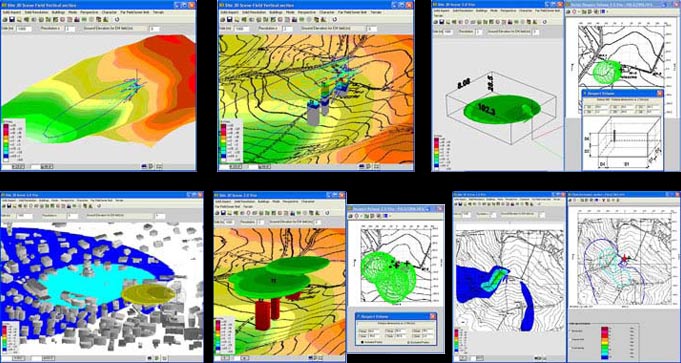Screen dimensions: 681x363
Task: Click the floppy-disk save icon in the red terrain relief window
Action: (x=12, y=20)
